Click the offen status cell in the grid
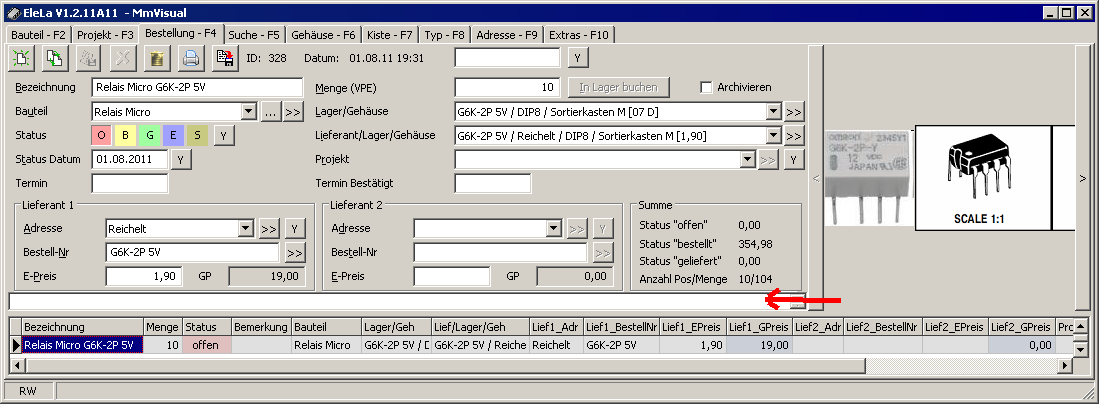Viewport: 1099px width, 404px height. coord(206,344)
